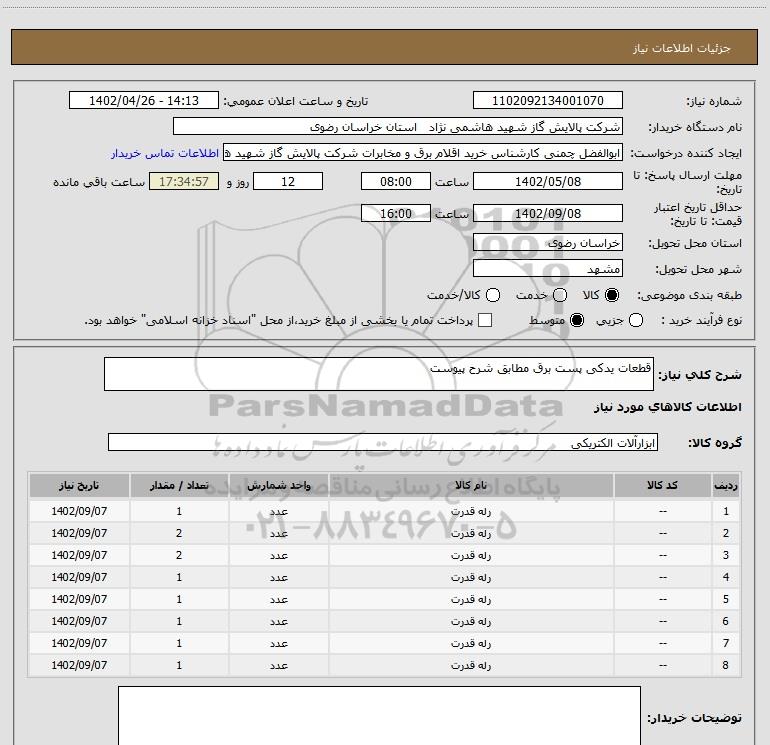This screenshot has height=745, width=770.
Task: Click the تاریخ نیاز column header
Action: (79, 486)
